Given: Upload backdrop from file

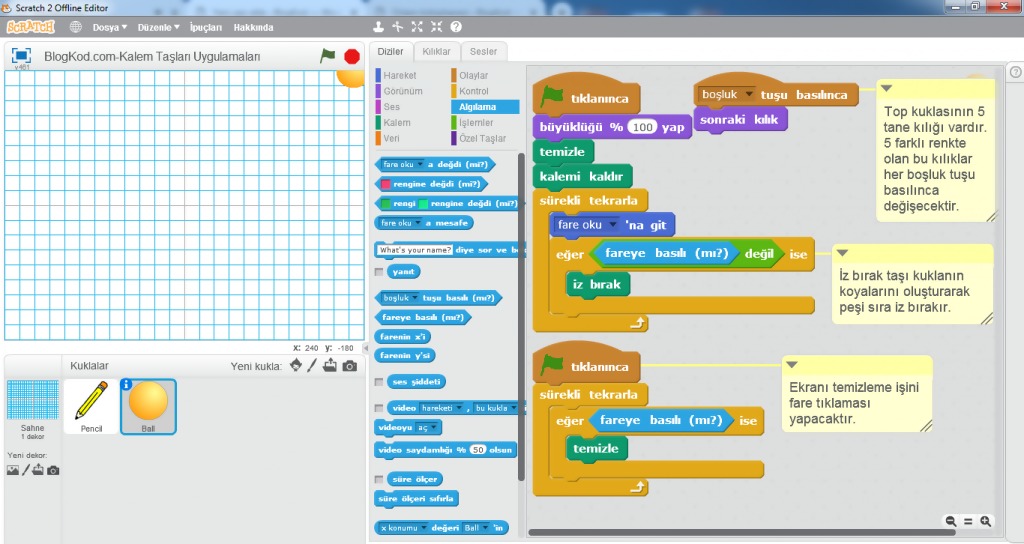Looking at the screenshot, I should 39,470.
